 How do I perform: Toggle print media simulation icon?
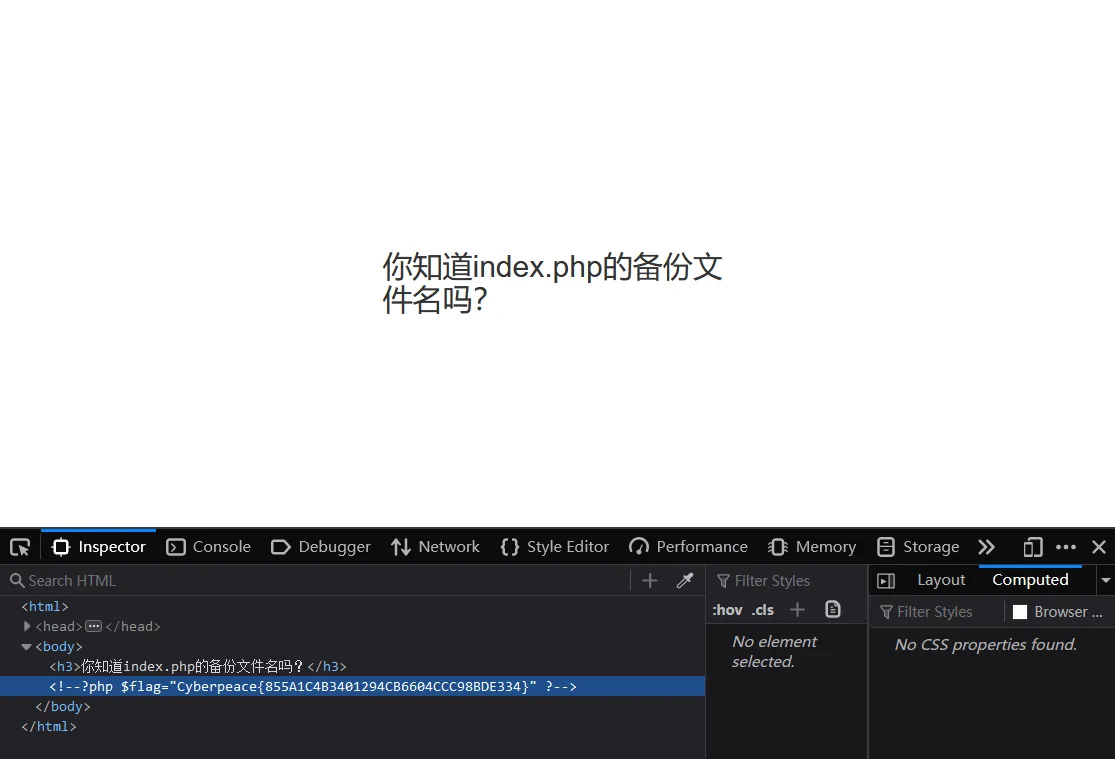point(833,610)
